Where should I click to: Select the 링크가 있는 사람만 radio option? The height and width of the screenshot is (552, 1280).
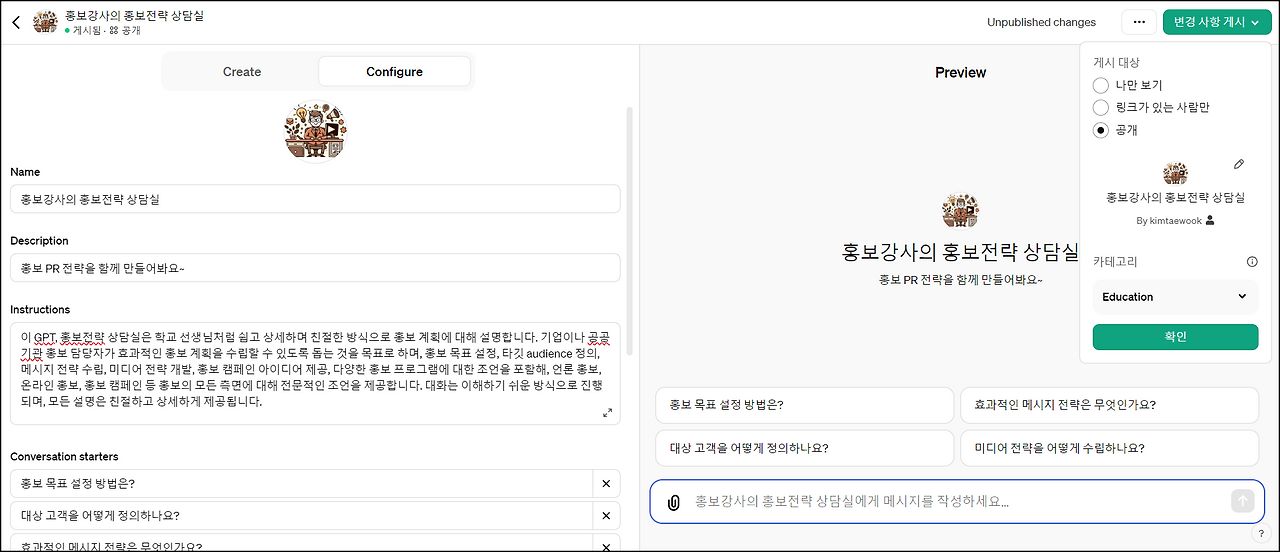coord(1101,108)
